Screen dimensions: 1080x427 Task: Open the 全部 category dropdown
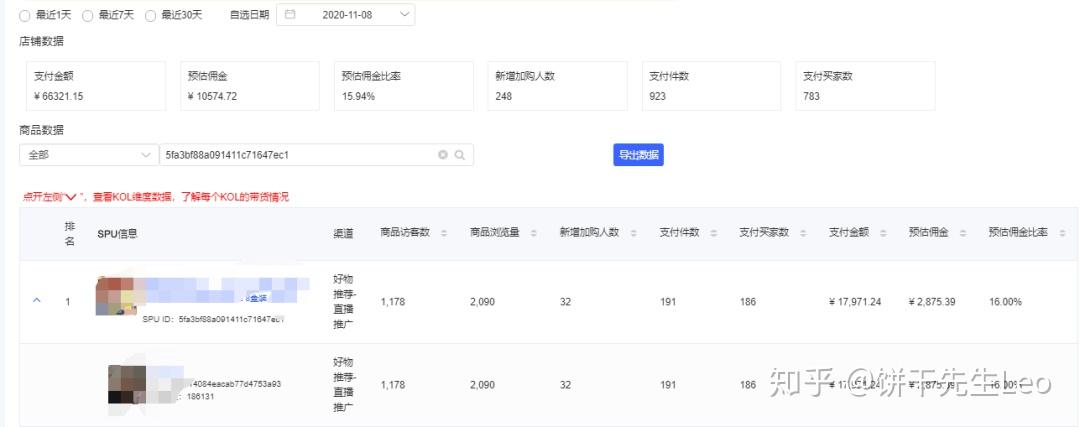tap(89, 155)
